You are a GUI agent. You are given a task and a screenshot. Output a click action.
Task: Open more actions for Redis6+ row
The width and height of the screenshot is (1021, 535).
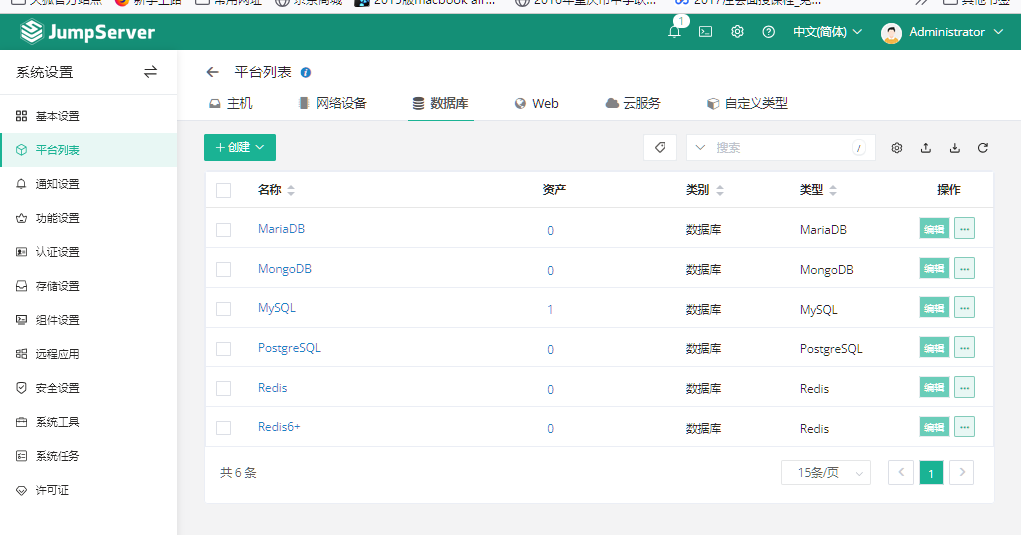click(x=964, y=427)
